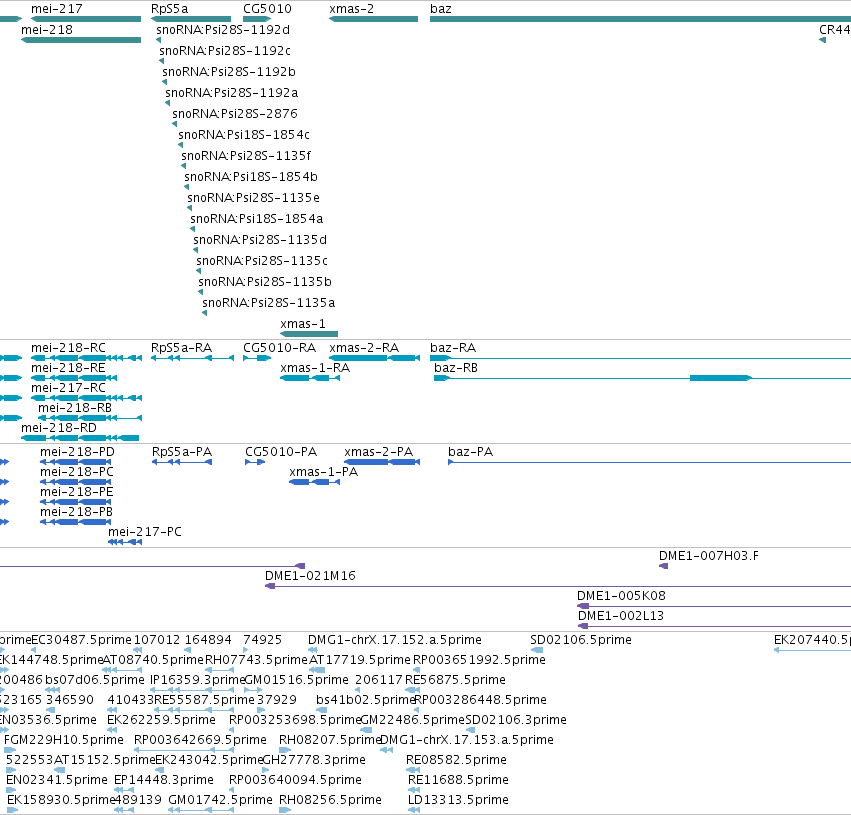Select mei-218-RD transcript
This screenshot has height=815, width=851.
80,438
